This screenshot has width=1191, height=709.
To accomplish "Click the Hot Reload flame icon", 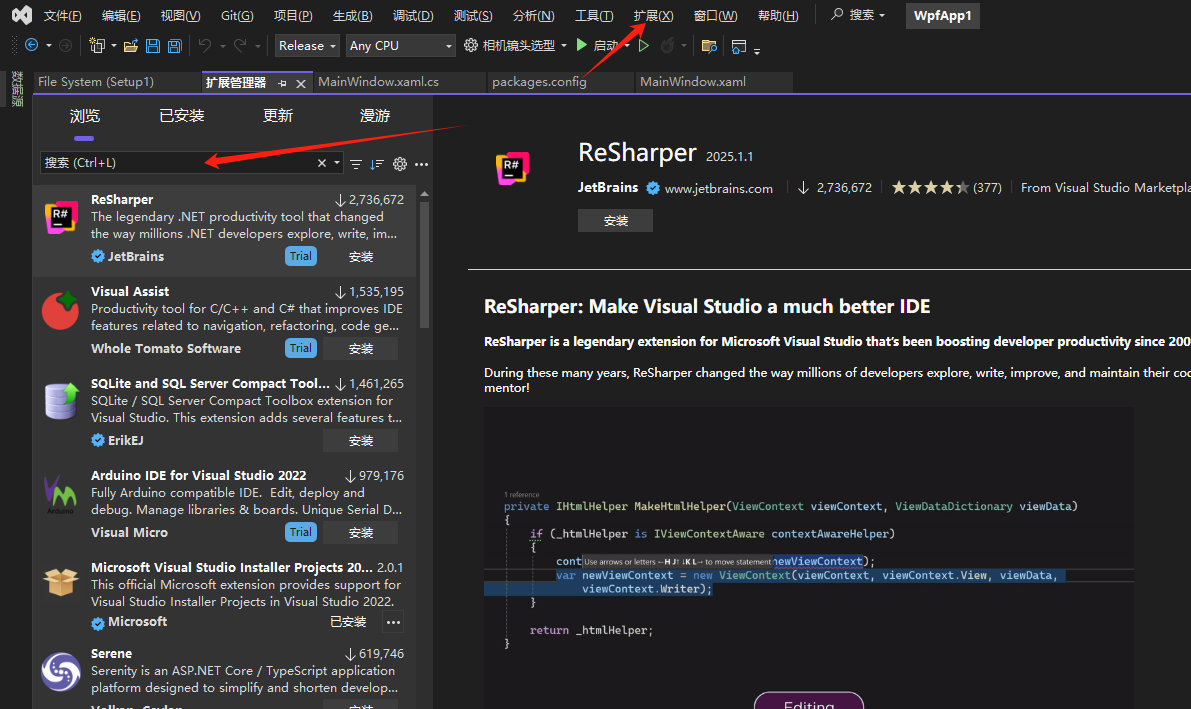I will (668, 46).
